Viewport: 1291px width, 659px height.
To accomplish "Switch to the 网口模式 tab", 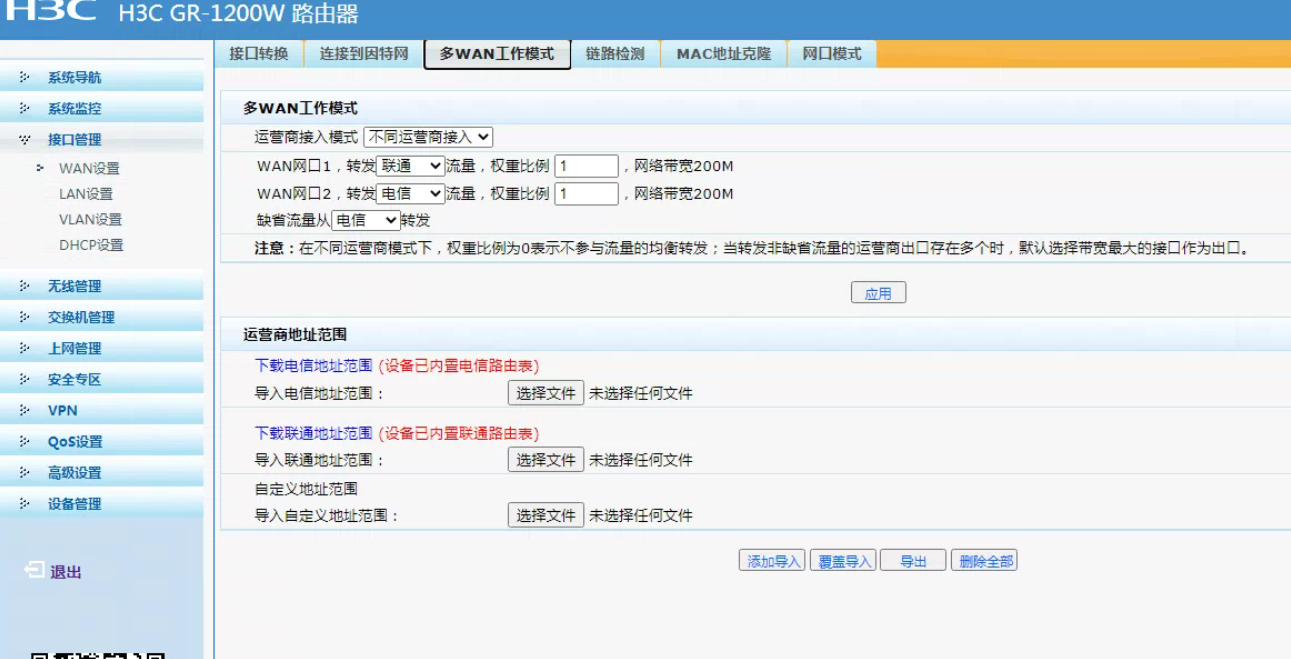I will point(832,54).
